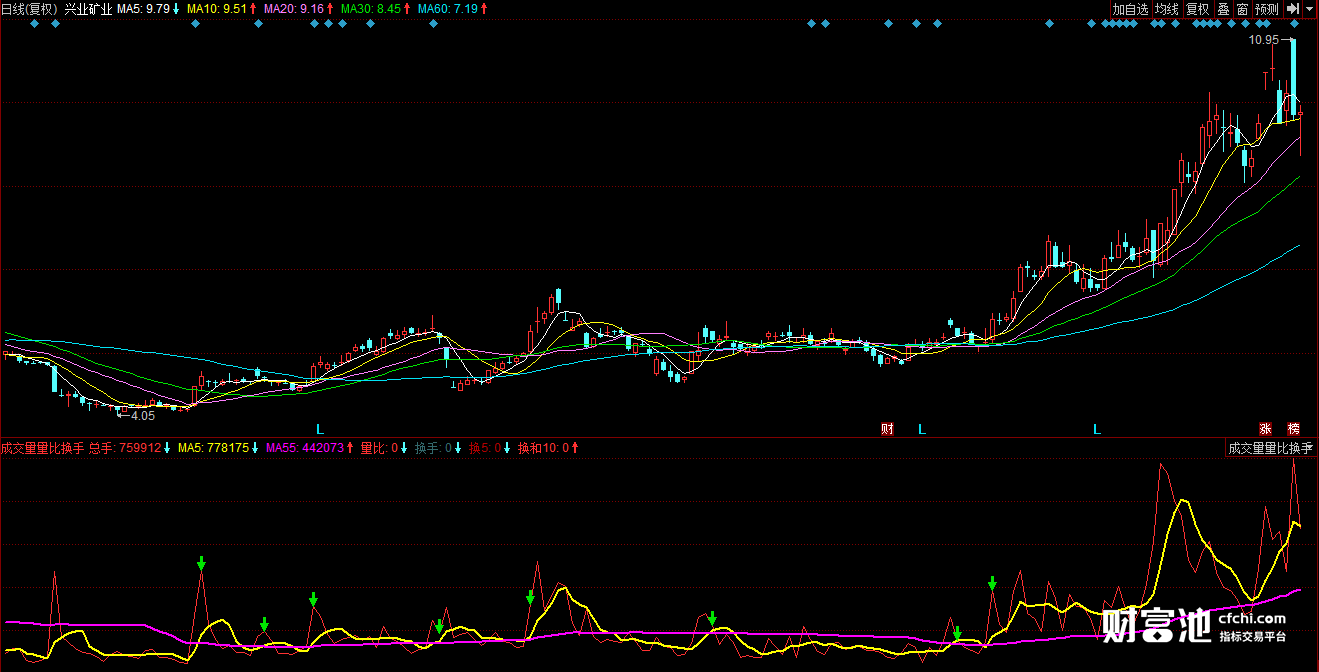This screenshot has width=1319, height=672.
Task: Click the 加自选 add-to-watchlist button
Action: coord(1130,9)
